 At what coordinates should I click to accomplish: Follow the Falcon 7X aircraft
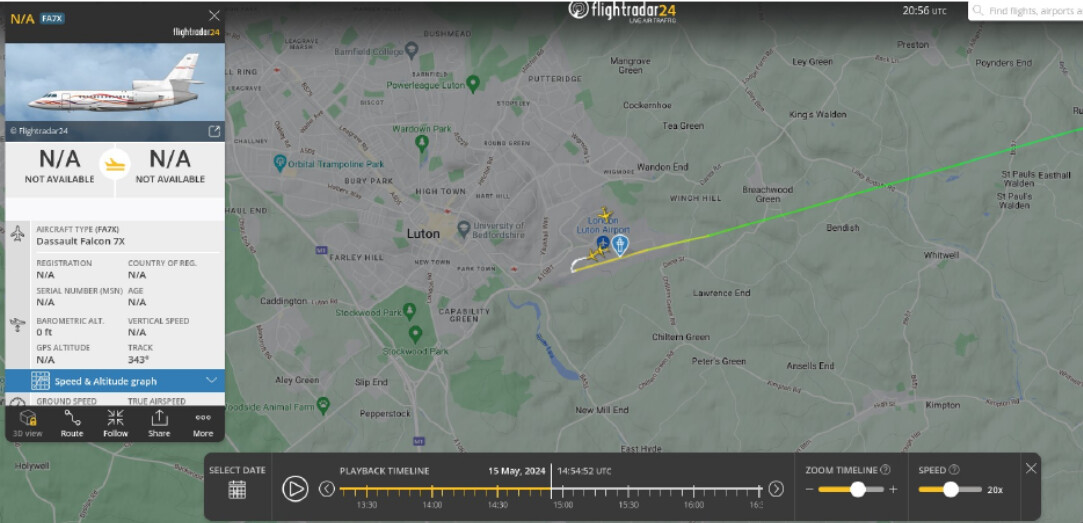point(115,423)
